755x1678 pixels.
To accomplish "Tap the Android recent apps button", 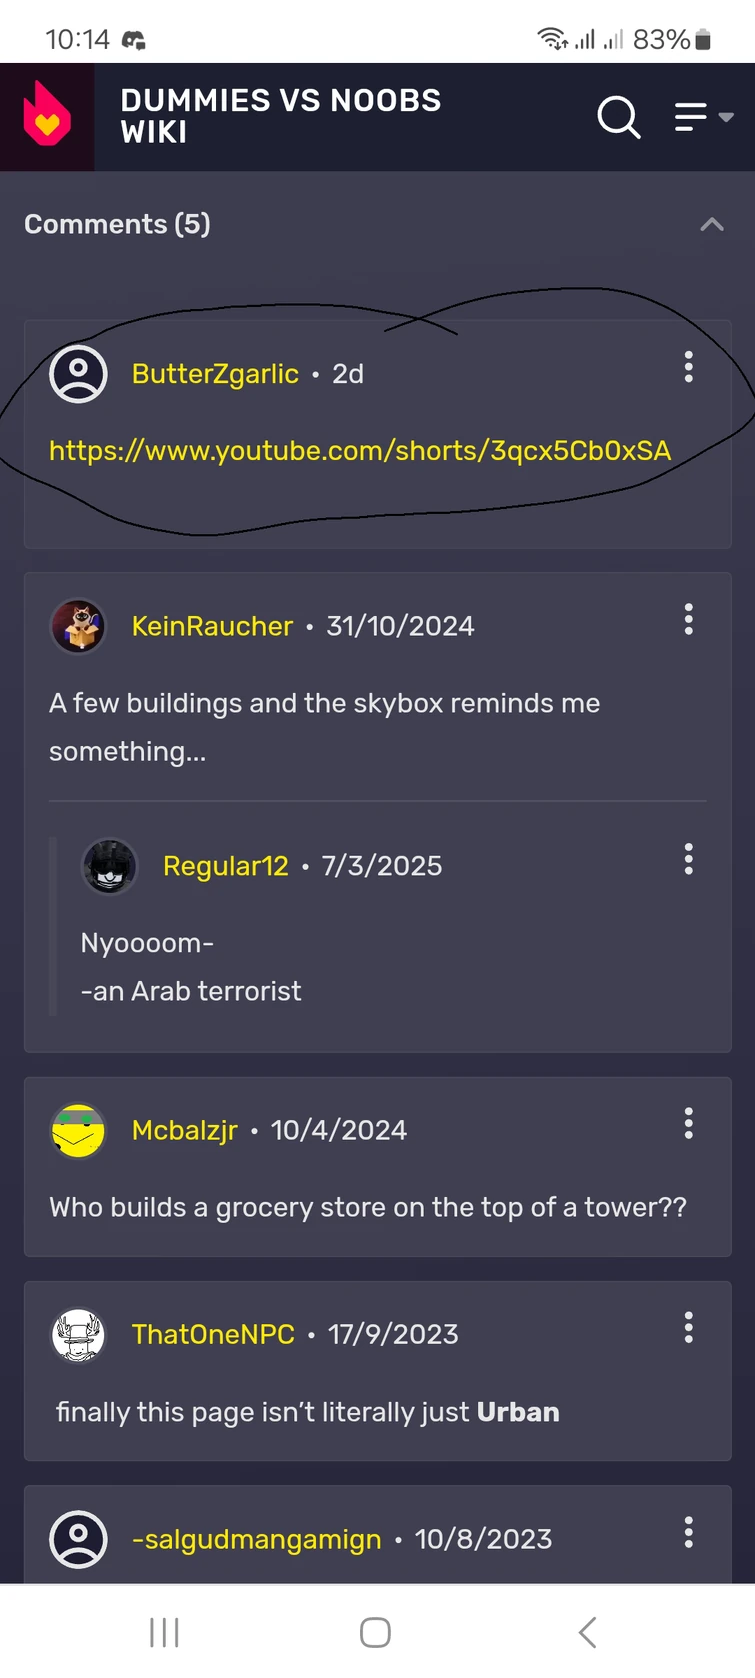I will [x=164, y=1632].
